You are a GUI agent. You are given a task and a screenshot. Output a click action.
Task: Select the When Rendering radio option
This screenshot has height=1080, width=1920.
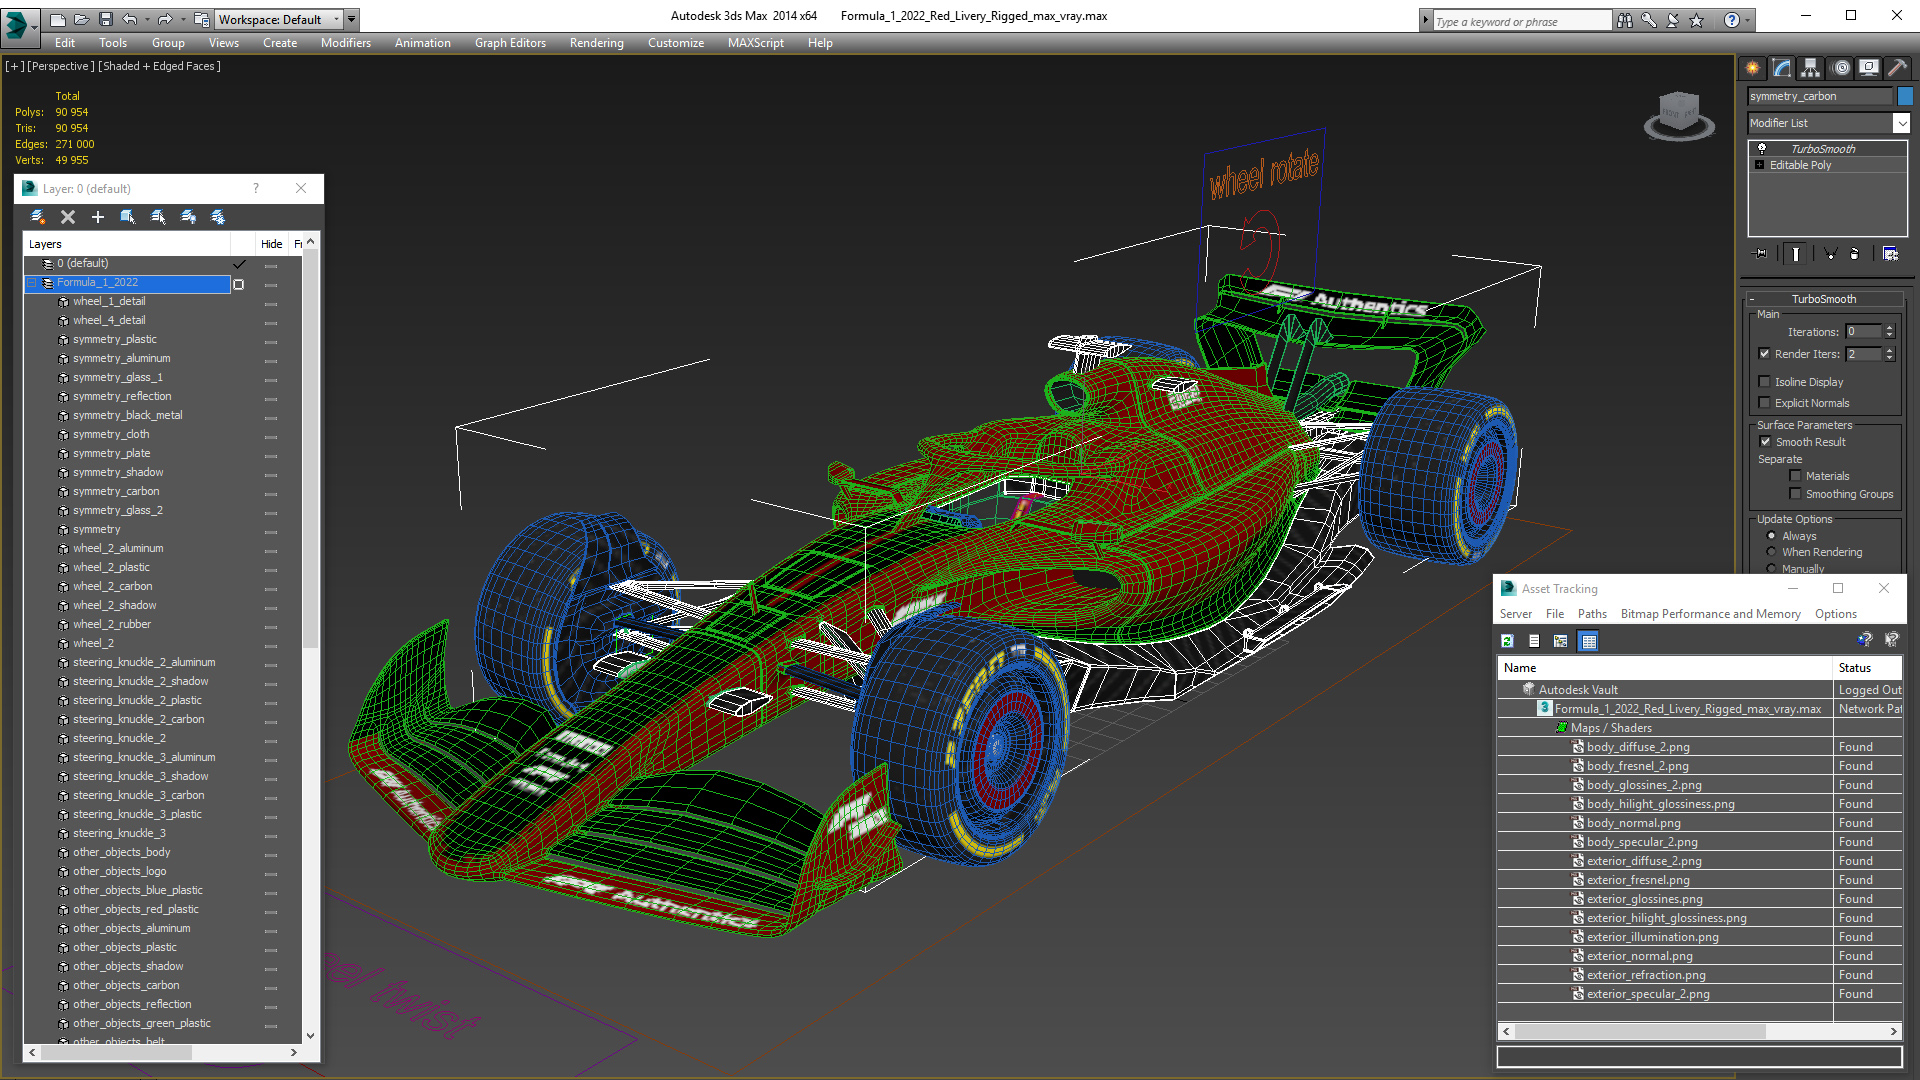pyautogui.click(x=1772, y=552)
